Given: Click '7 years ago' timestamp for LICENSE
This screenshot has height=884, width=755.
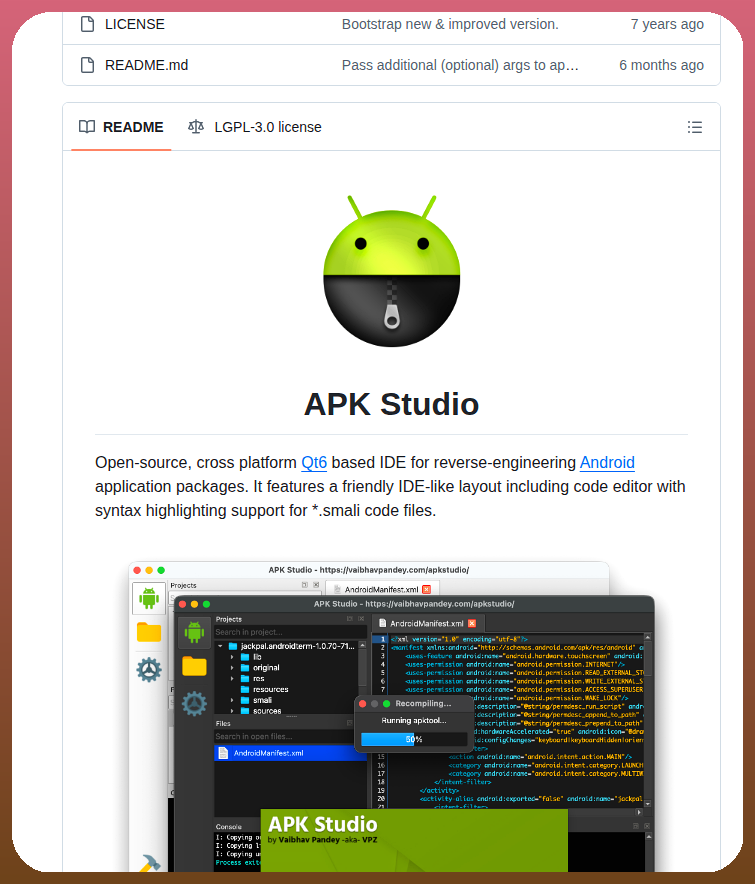Looking at the screenshot, I should (x=667, y=24).
